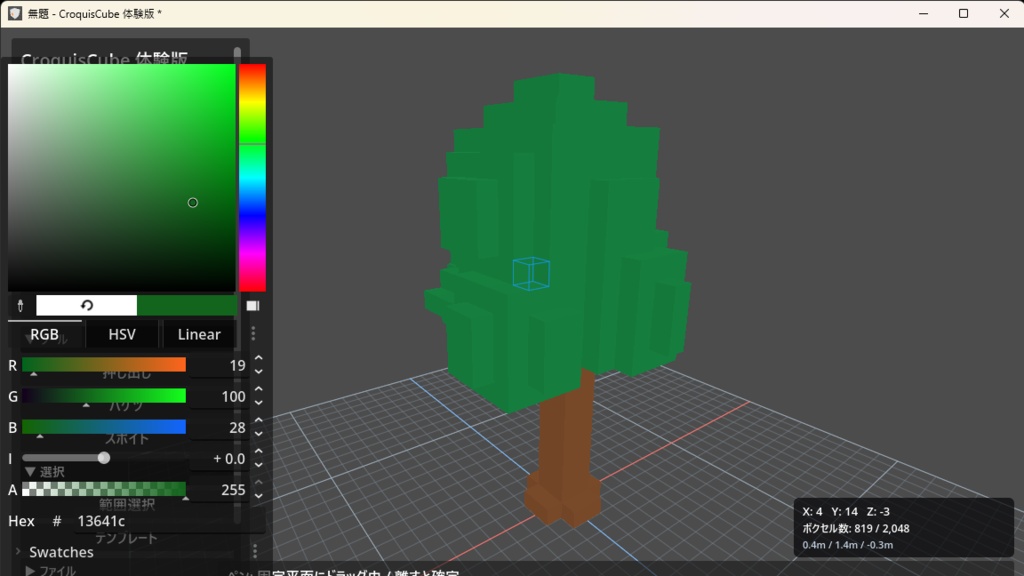Activate the eyedropper color pick icon

20,306
